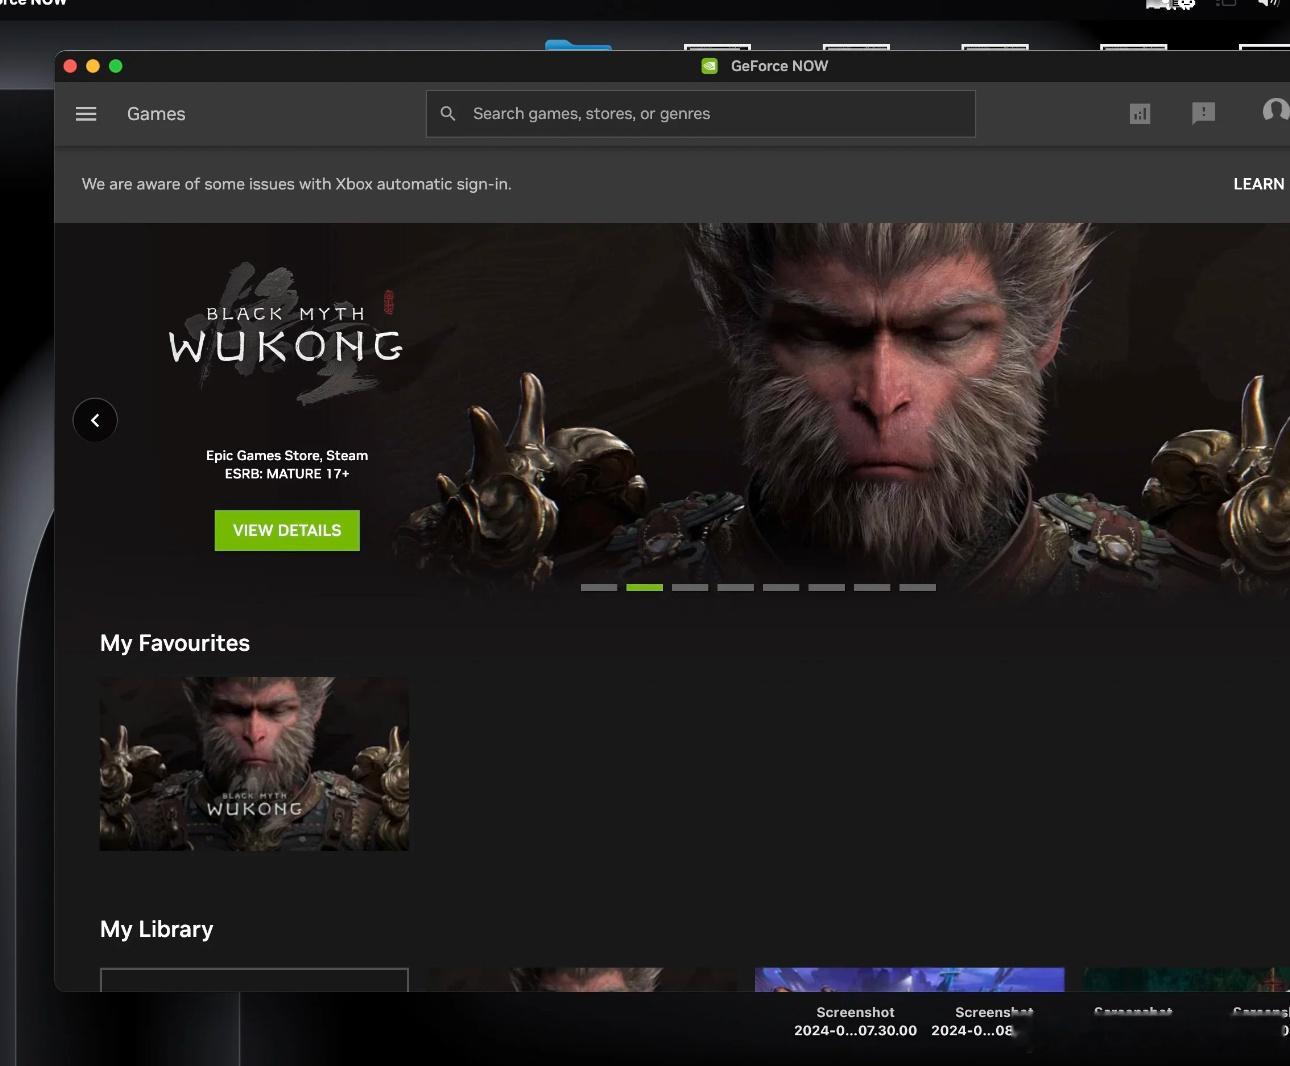Click the GeForce NOW title bar logo

coord(709,66)
